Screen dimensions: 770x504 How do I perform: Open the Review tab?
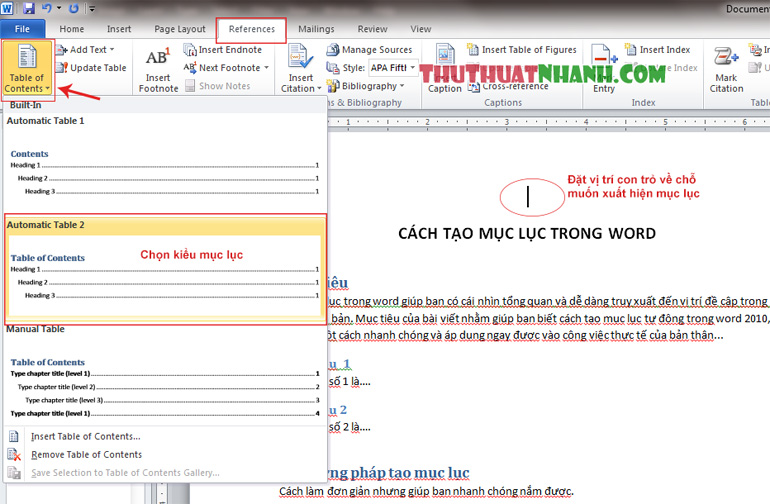(x=372, y=29)
